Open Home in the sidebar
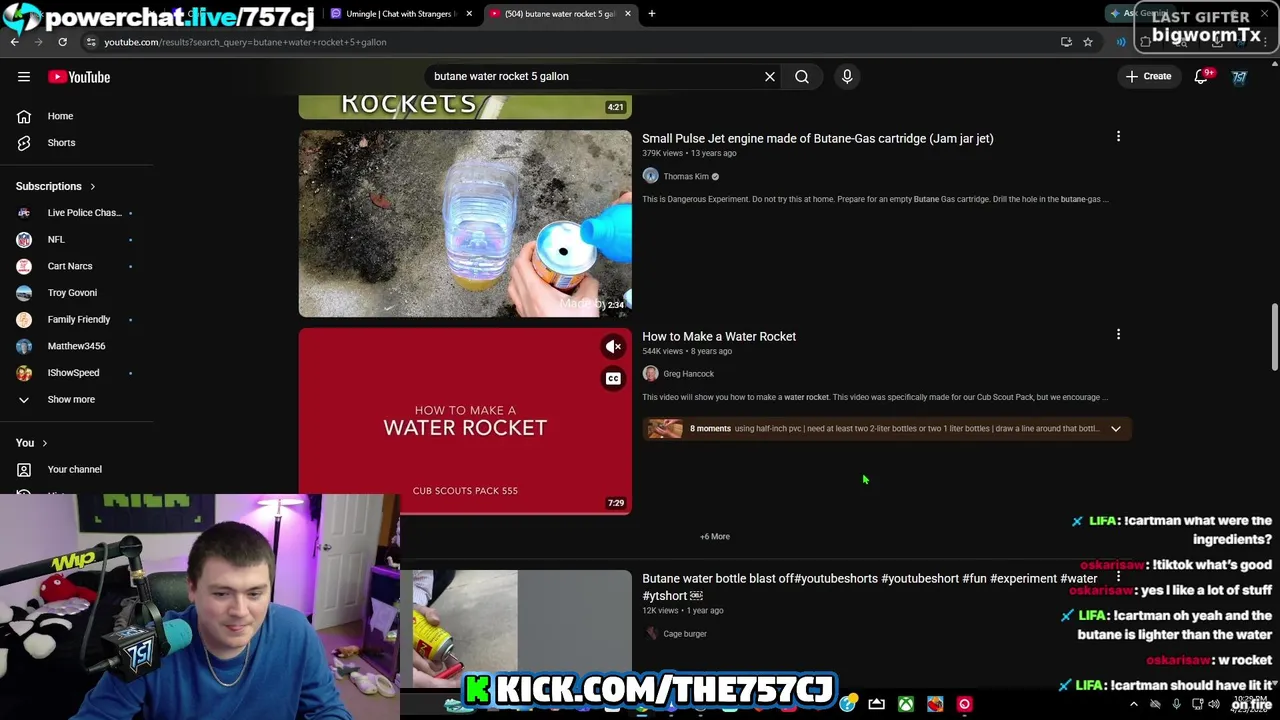The height and width of the screenshot is (720, 1280). 60,116
